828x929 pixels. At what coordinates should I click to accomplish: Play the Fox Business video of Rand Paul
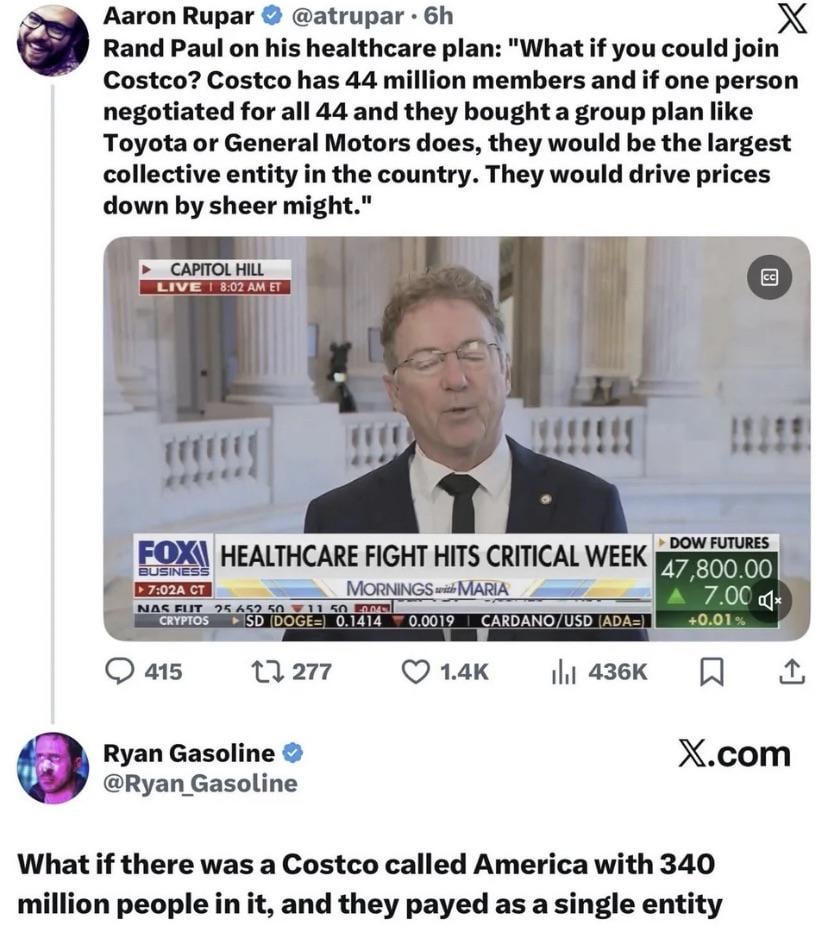pos(457,438)
